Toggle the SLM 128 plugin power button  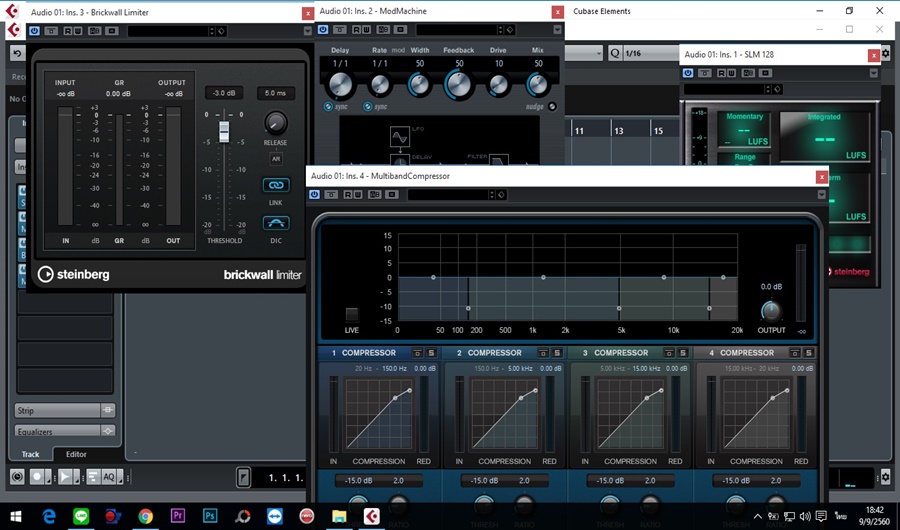pyautogui.click(x=688, y=73)
